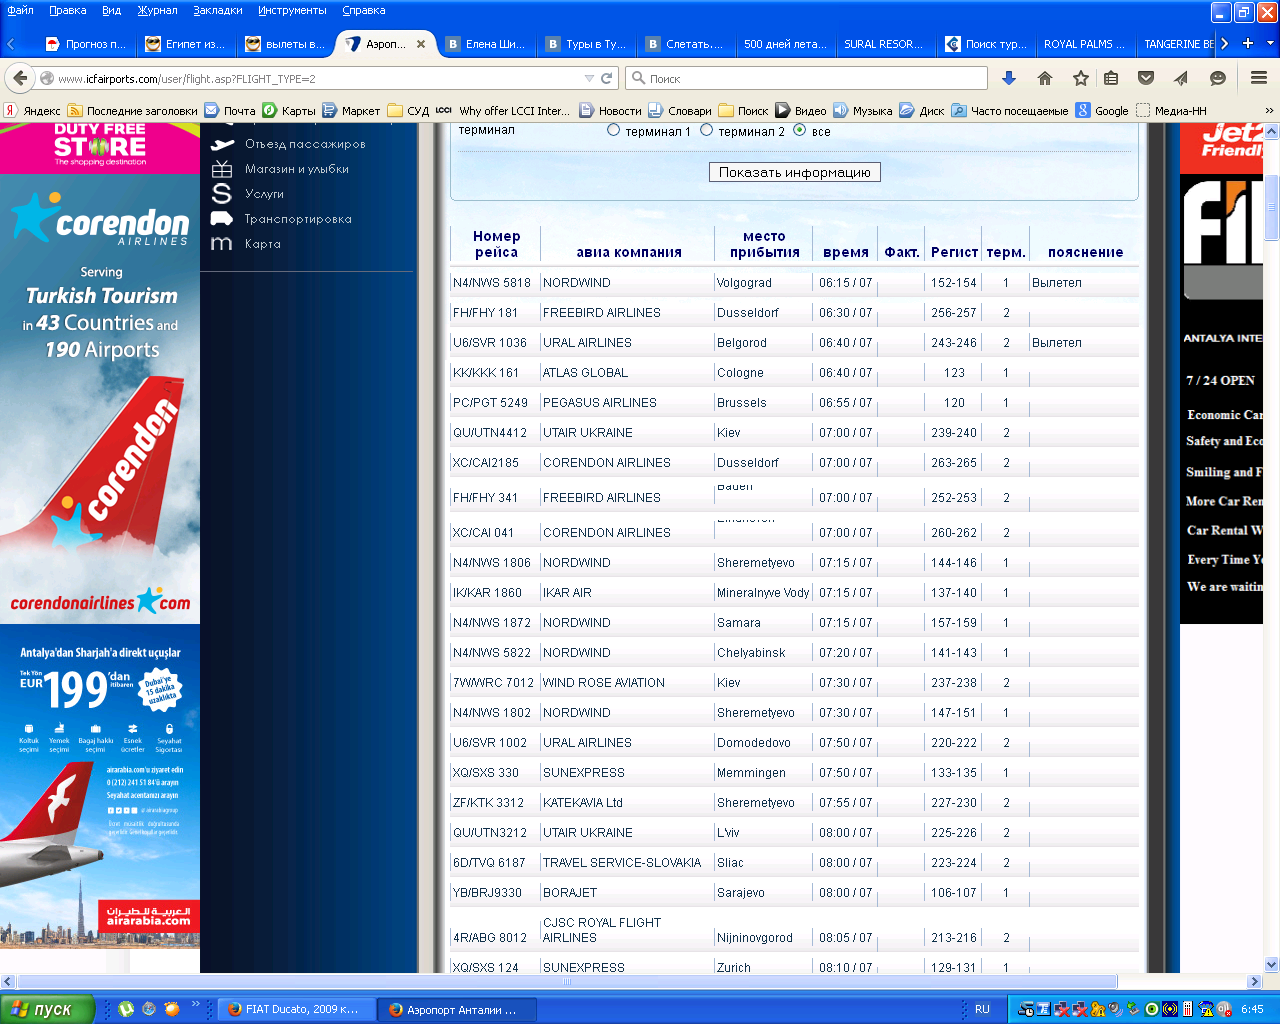Open the Транспортировка sidebar link

pyautogui.click(x=298, y=219)
